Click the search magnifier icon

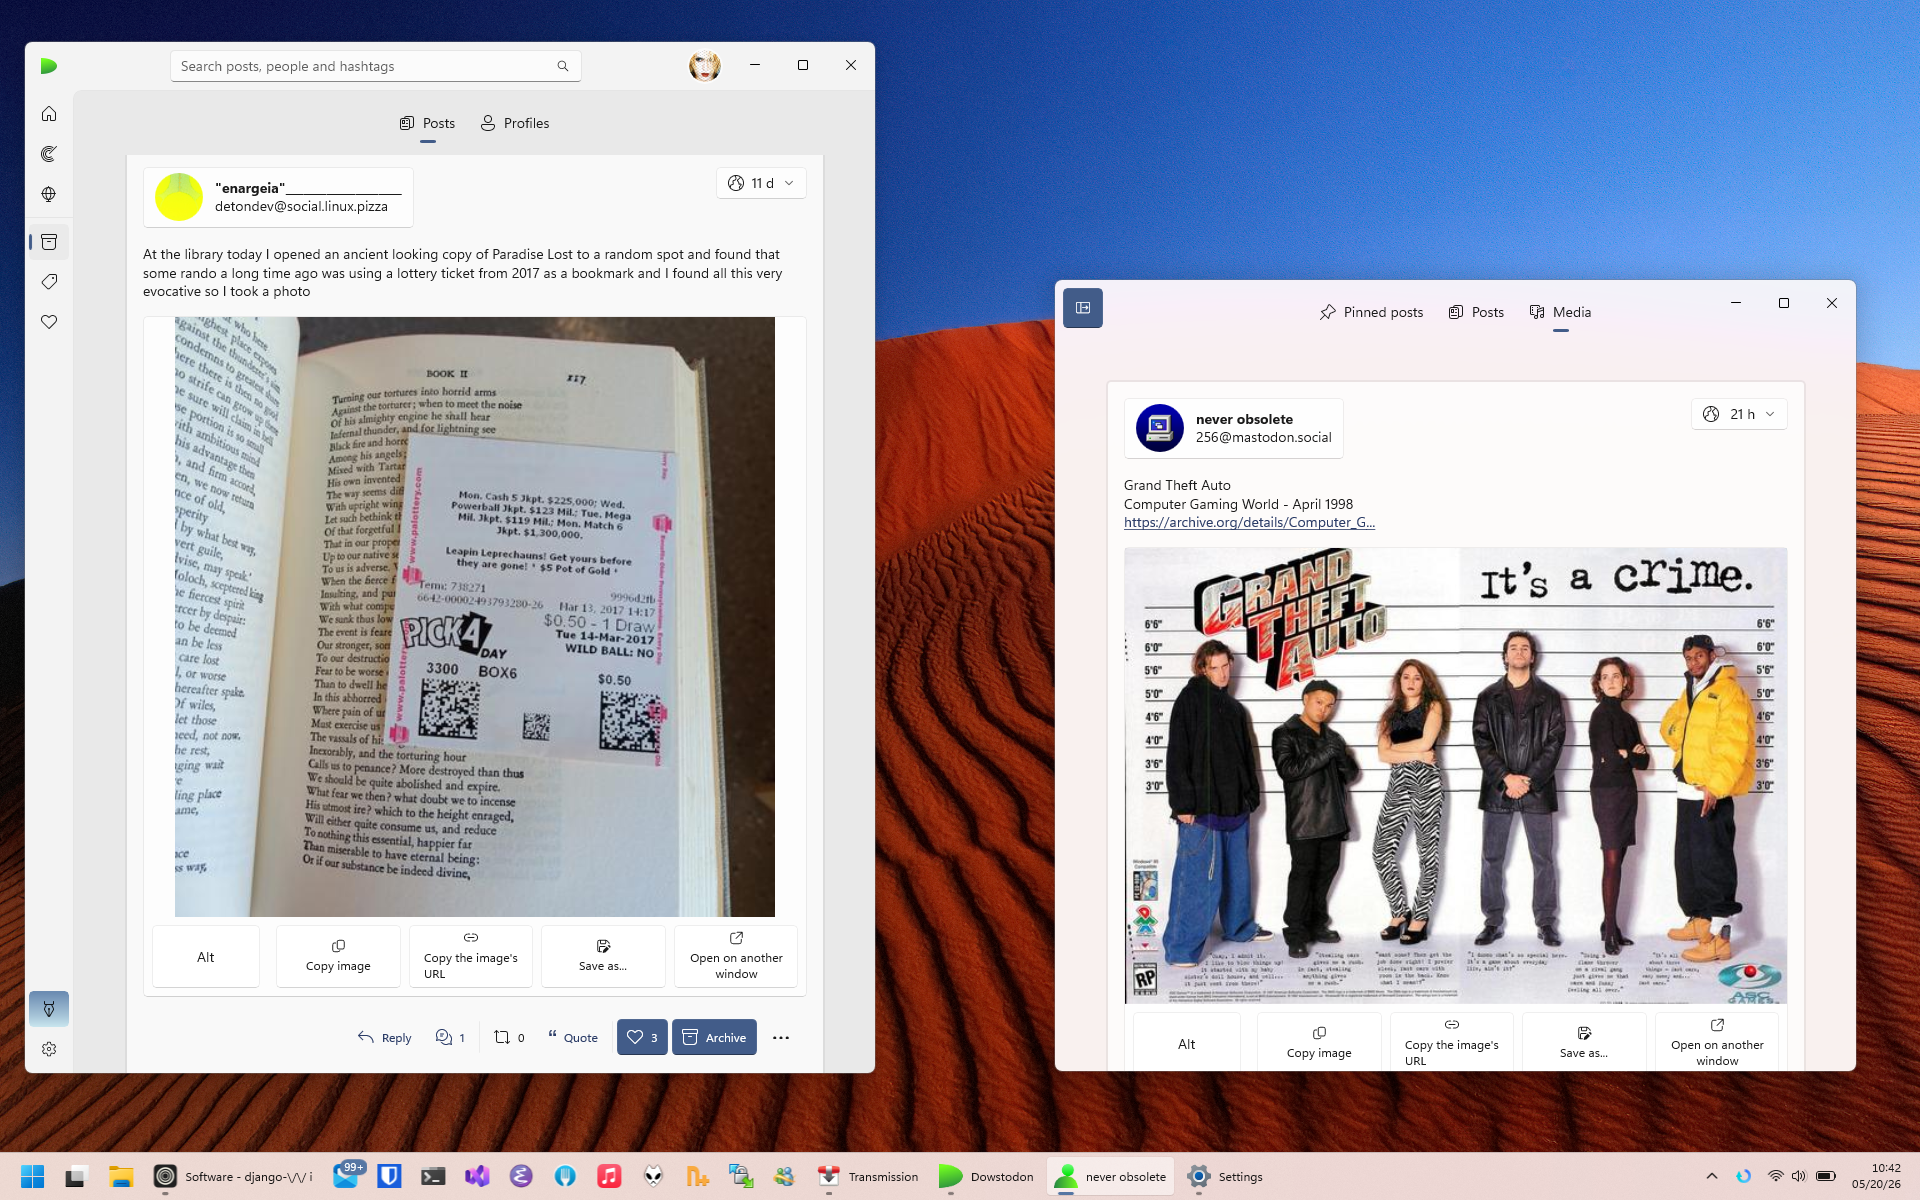pyautogui.click(x=563, y=66)
